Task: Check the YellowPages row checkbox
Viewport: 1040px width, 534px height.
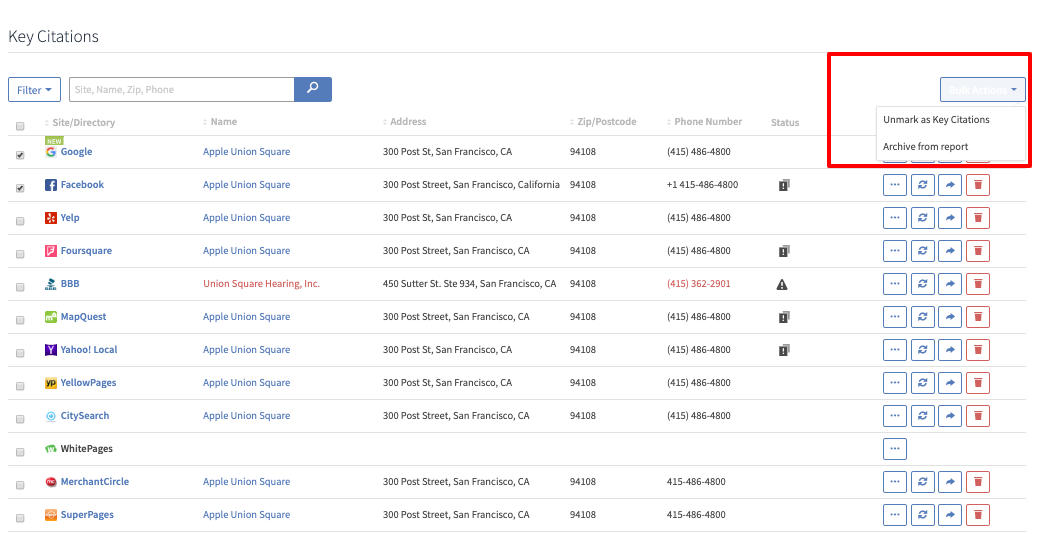Action: (x=20, y=386)
